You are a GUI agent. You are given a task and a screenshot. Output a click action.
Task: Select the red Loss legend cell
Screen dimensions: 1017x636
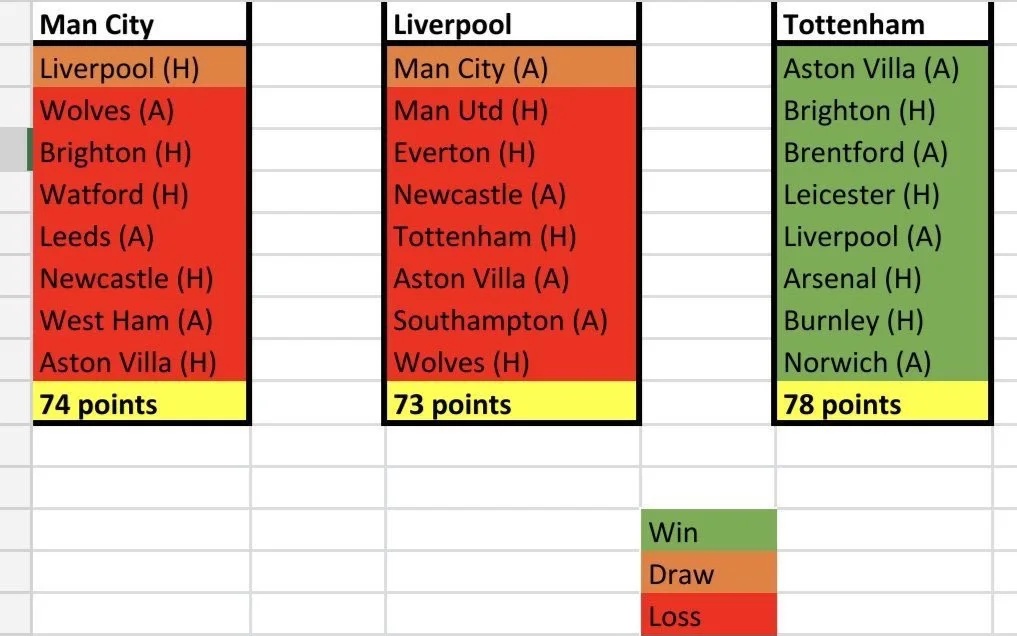click(709, 615)
